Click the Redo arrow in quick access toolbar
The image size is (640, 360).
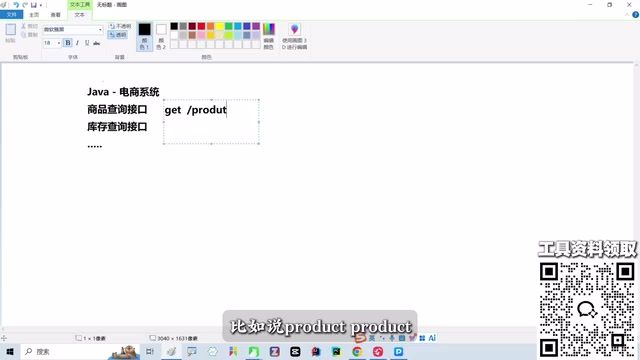click(x=25, y=5)
